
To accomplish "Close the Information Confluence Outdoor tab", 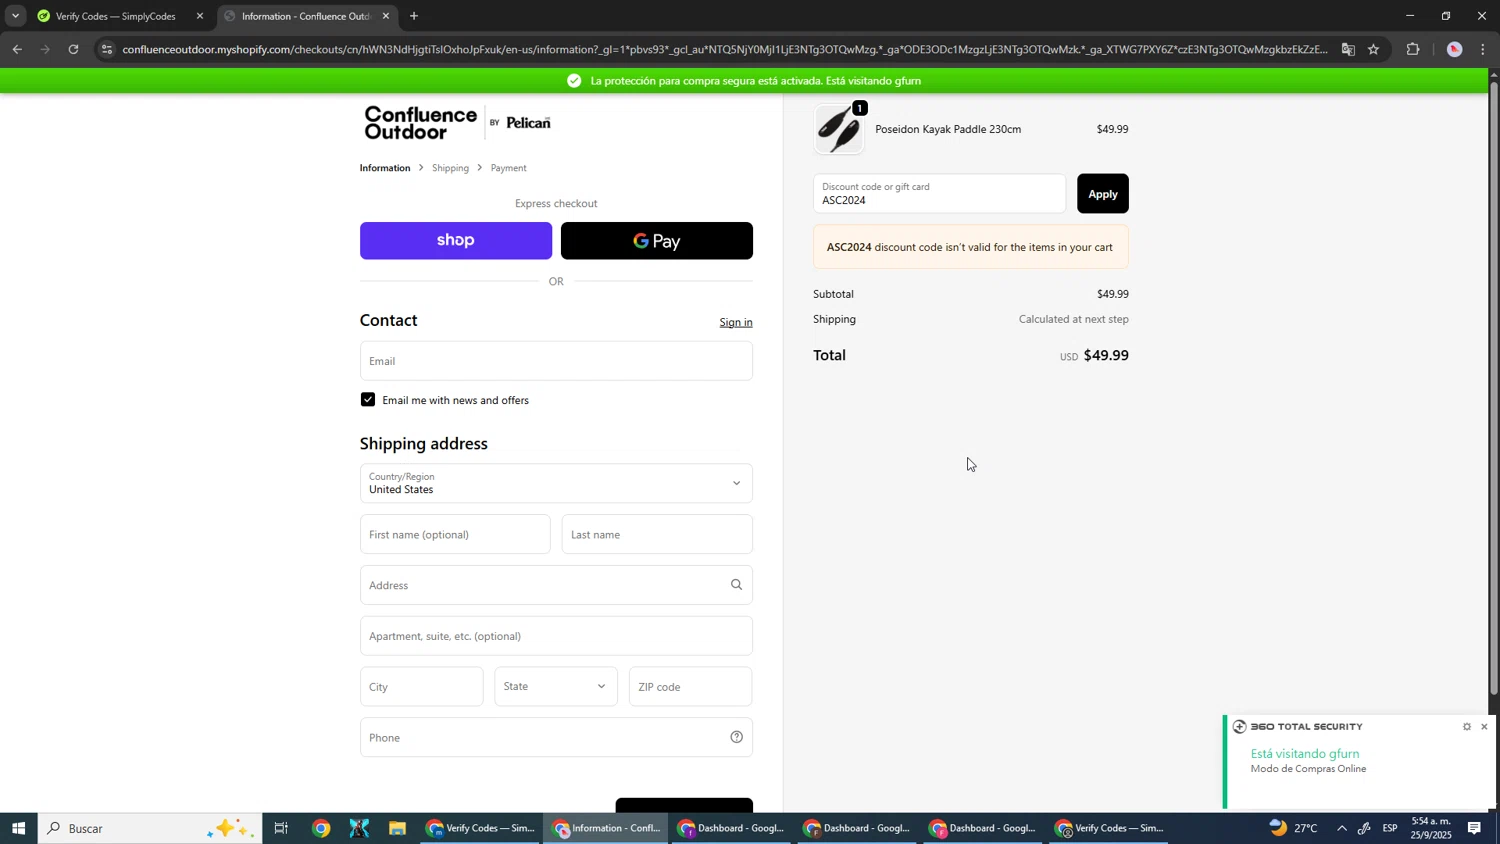I will click(386, 16).
